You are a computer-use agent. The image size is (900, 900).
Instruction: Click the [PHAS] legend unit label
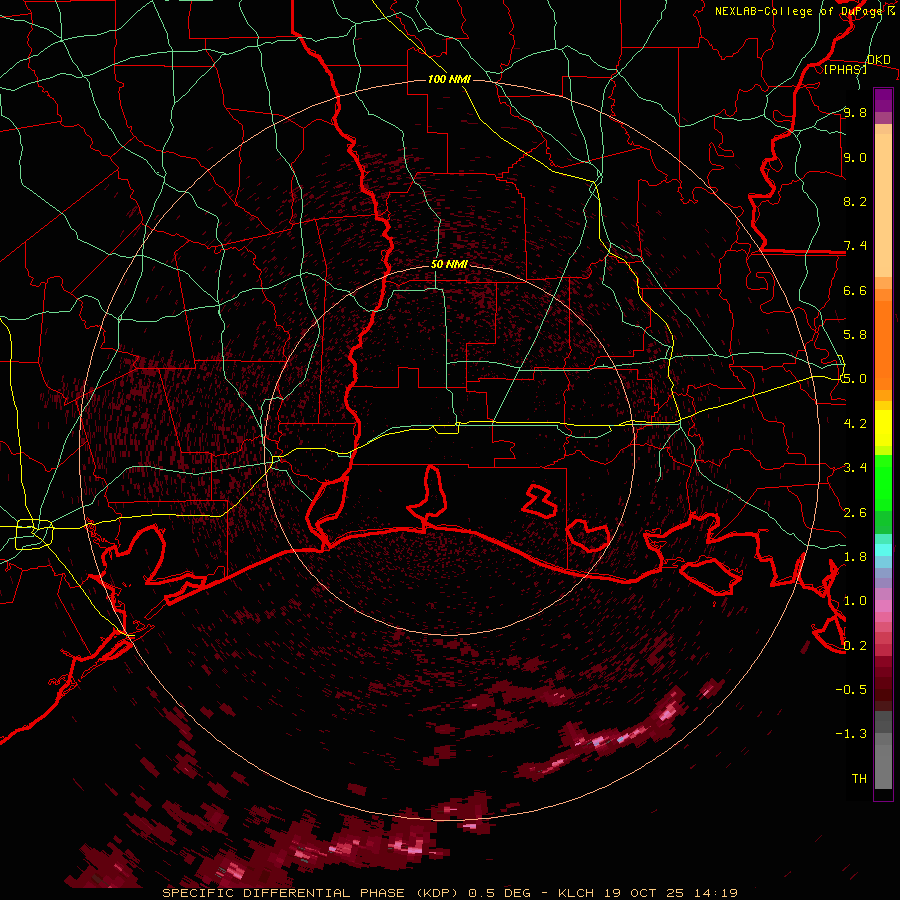(845, 69)
